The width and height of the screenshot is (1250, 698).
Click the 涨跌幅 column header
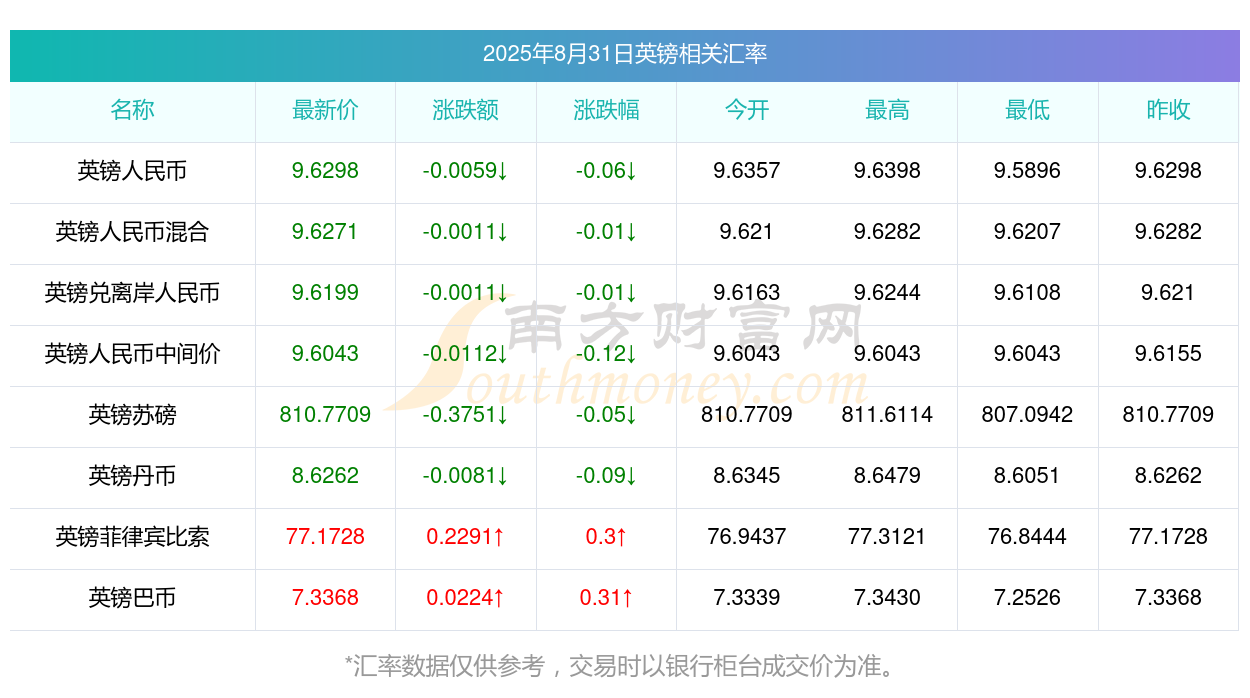pos(606,110)
